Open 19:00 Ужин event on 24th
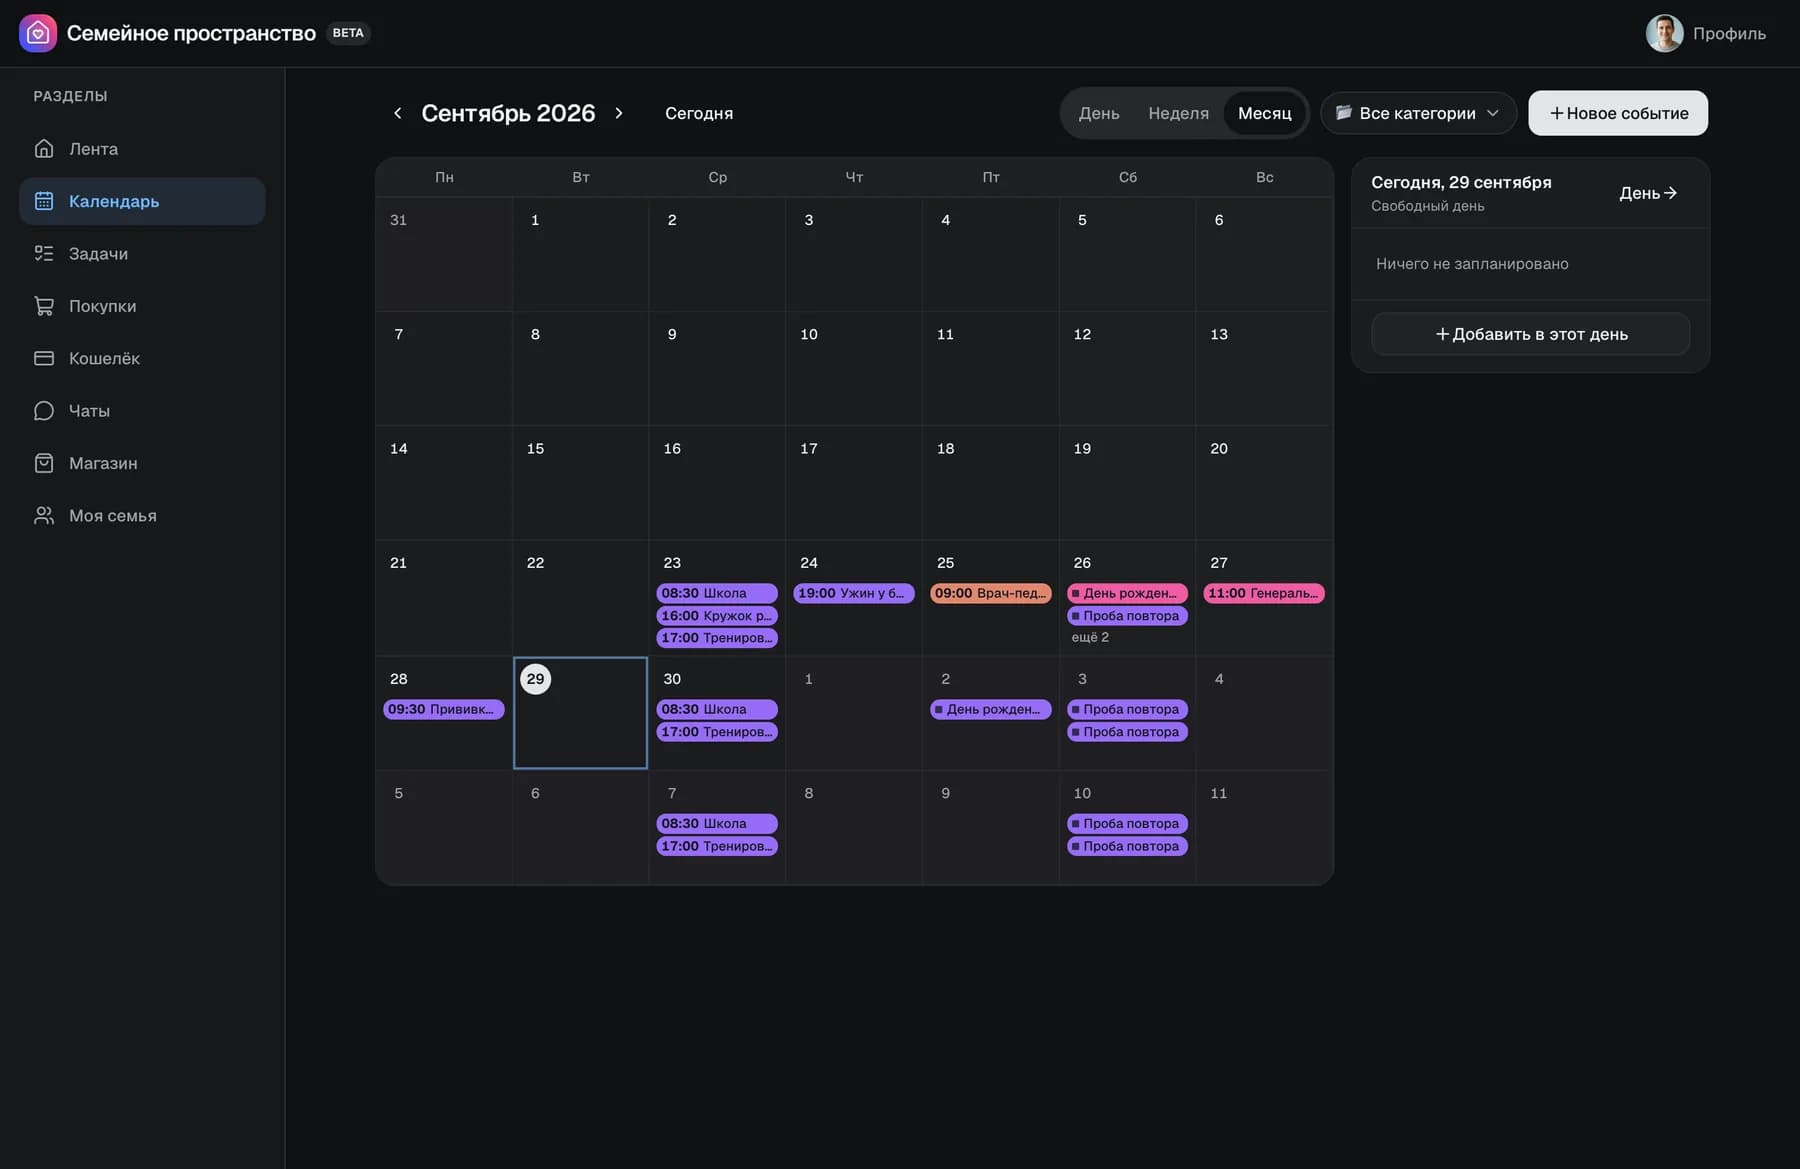The image size is (1800, 1169). coord(853,593)
